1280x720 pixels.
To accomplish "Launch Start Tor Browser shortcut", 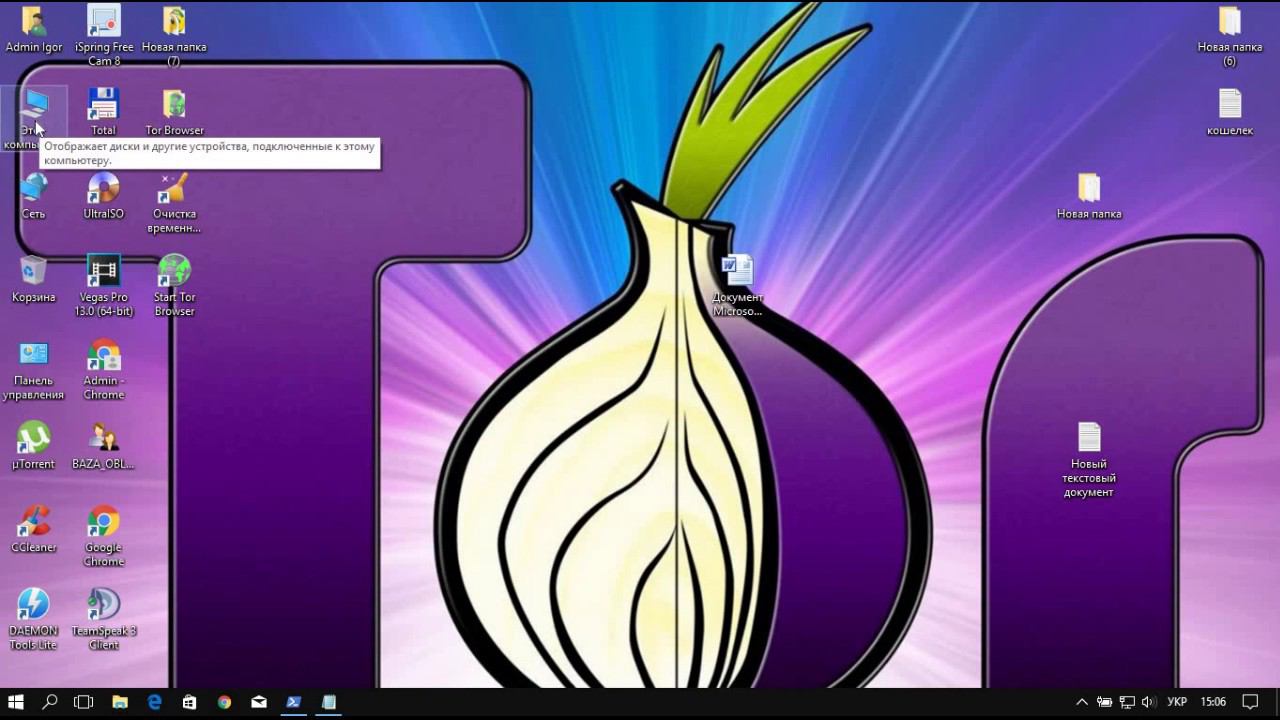I will click(174, 271).
